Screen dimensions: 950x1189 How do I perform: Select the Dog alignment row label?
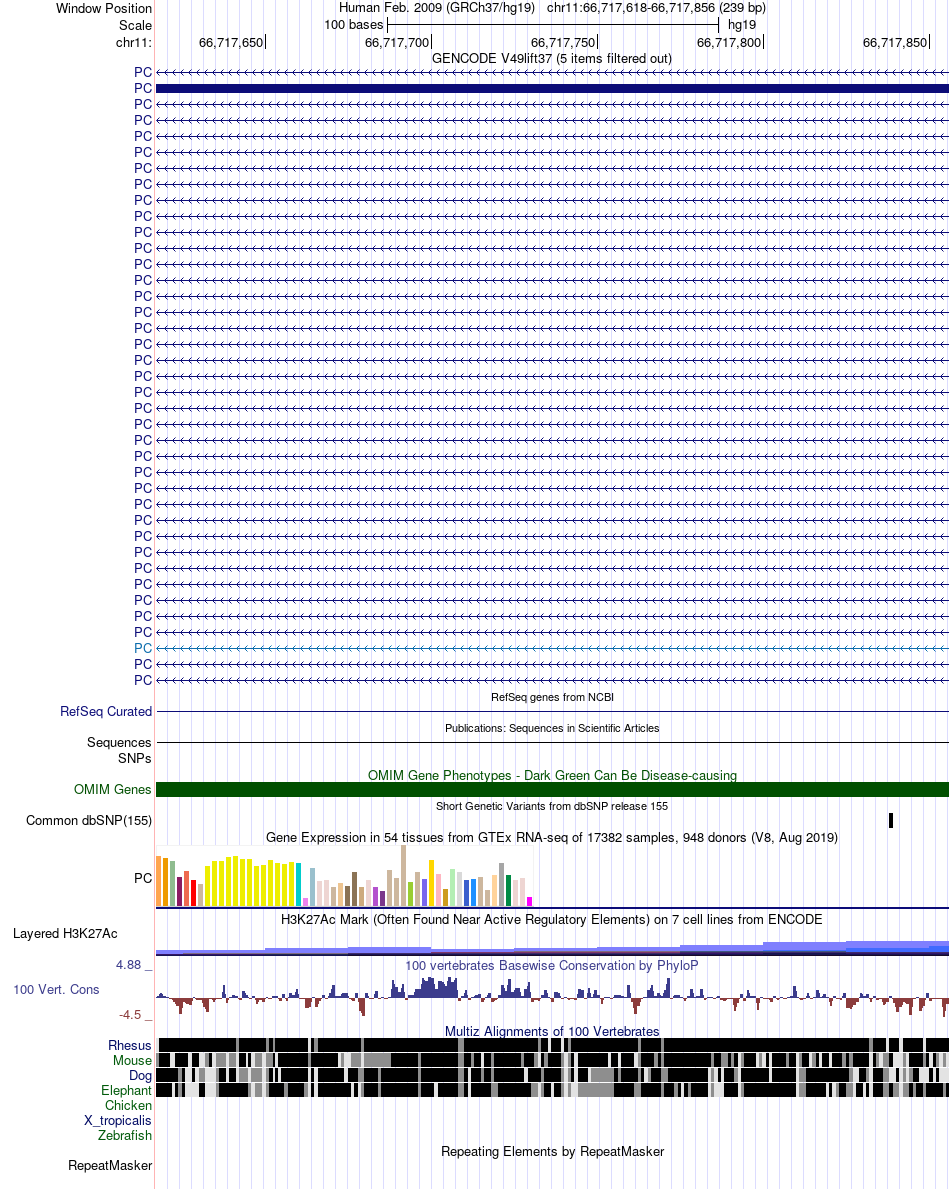140,1075
